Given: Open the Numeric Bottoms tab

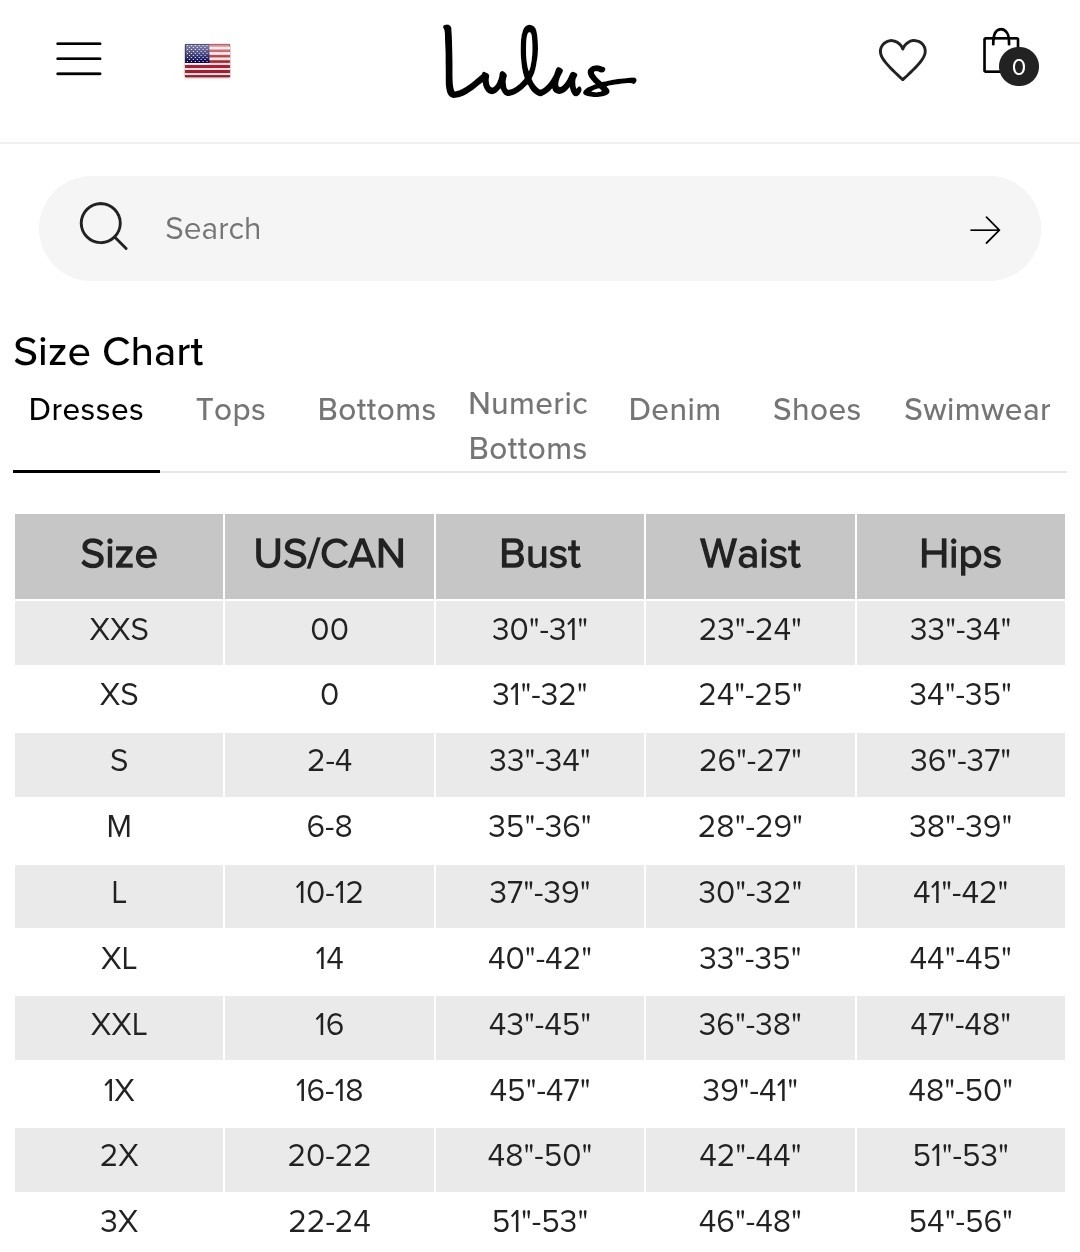Looking at the screenshot, I should (528, 426).
